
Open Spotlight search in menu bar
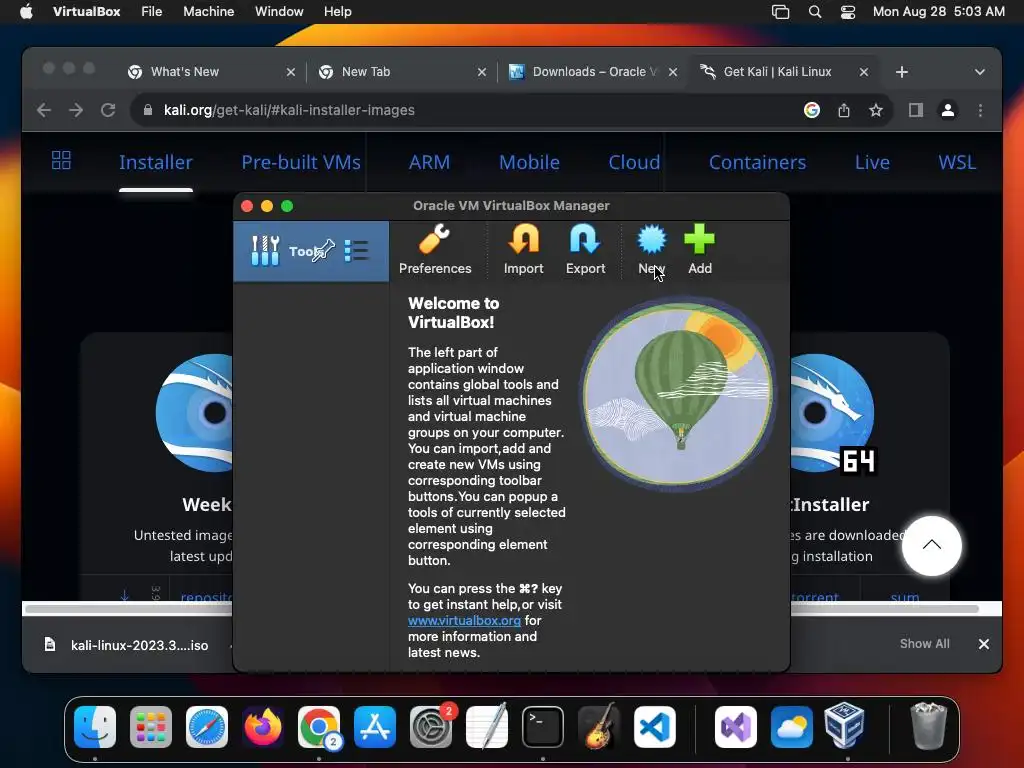pyautogui.click(x=814, y=12)
